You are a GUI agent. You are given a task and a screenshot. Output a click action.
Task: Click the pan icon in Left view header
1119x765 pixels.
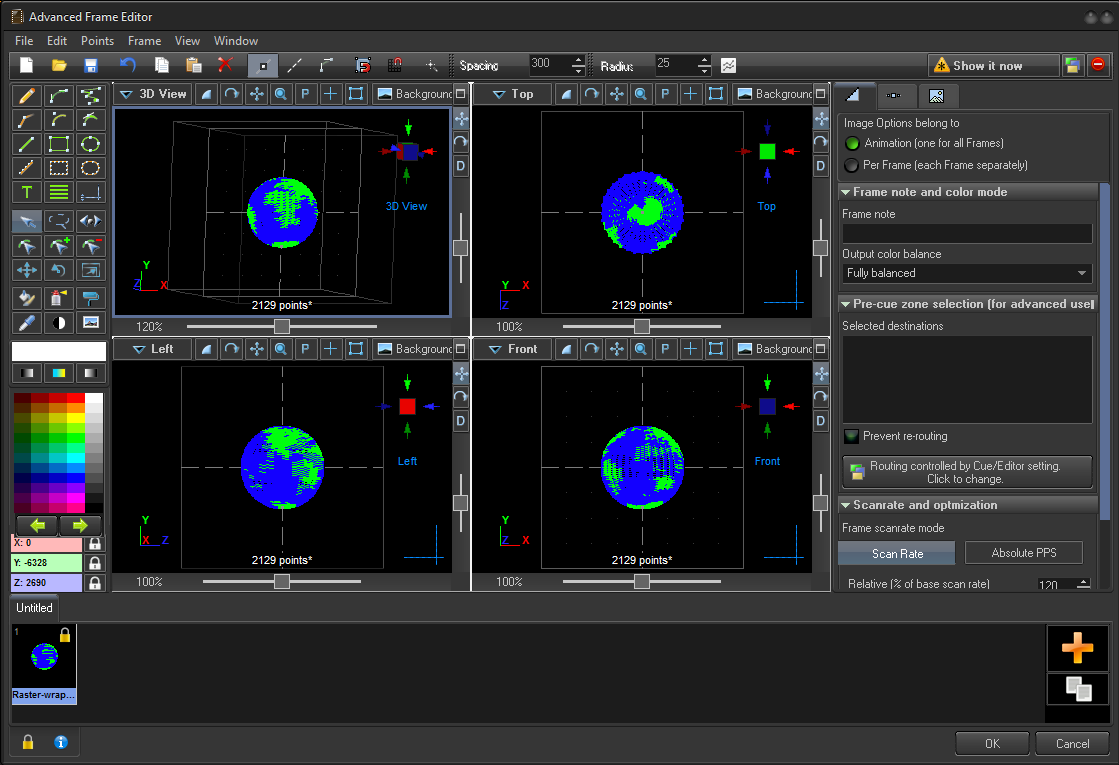(256, 349)
